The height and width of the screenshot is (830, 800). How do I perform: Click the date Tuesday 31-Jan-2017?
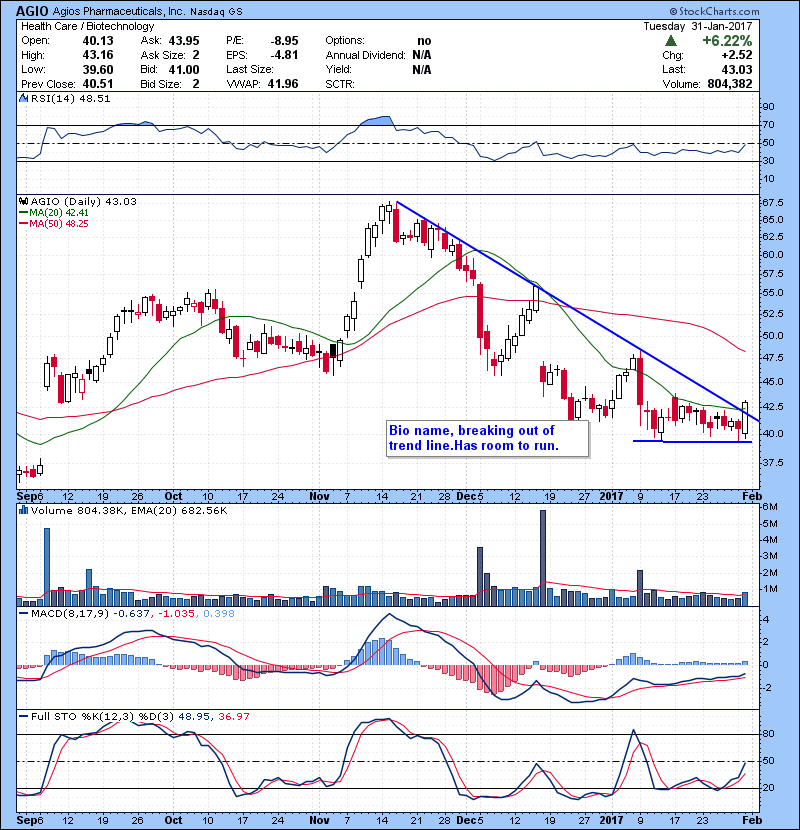tap(698, 26)
